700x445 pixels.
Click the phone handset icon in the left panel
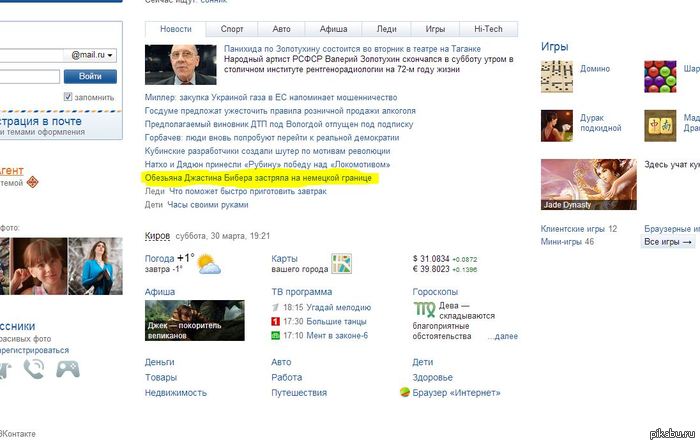click(34, 369)
